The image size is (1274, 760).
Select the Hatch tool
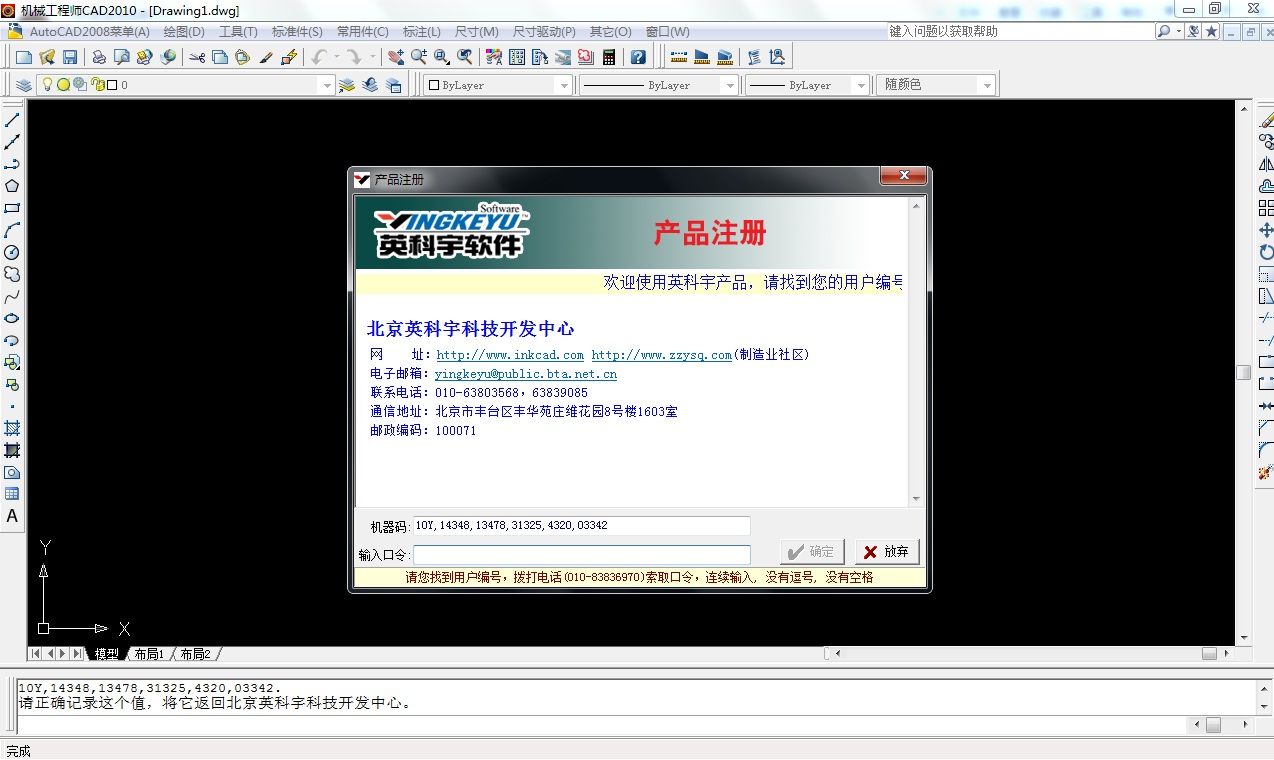12,428
